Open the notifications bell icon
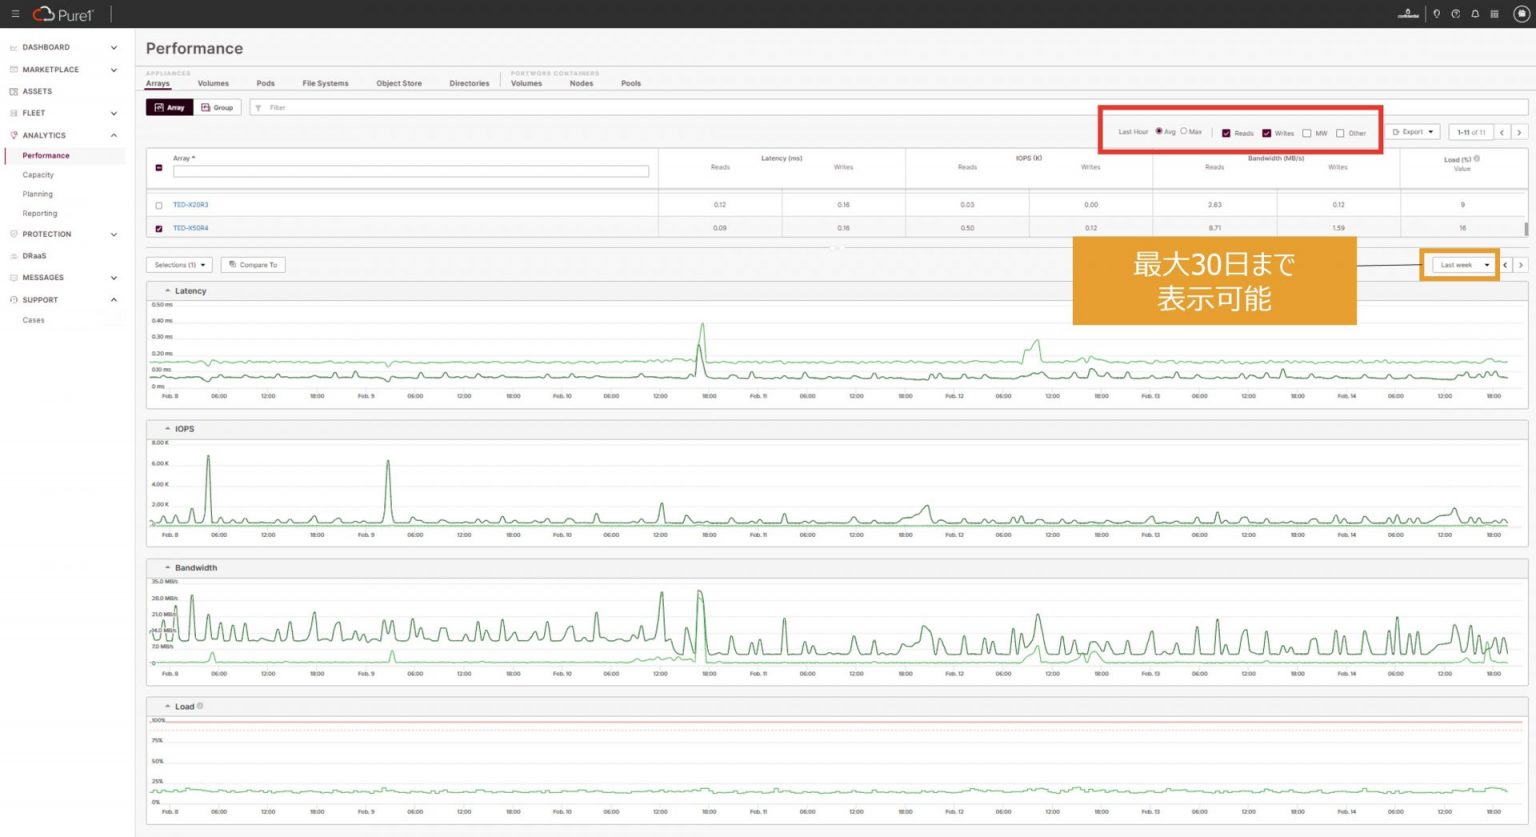This screenshot has width=1536, height=837. pyautogui.click(x=1473, y=13)
